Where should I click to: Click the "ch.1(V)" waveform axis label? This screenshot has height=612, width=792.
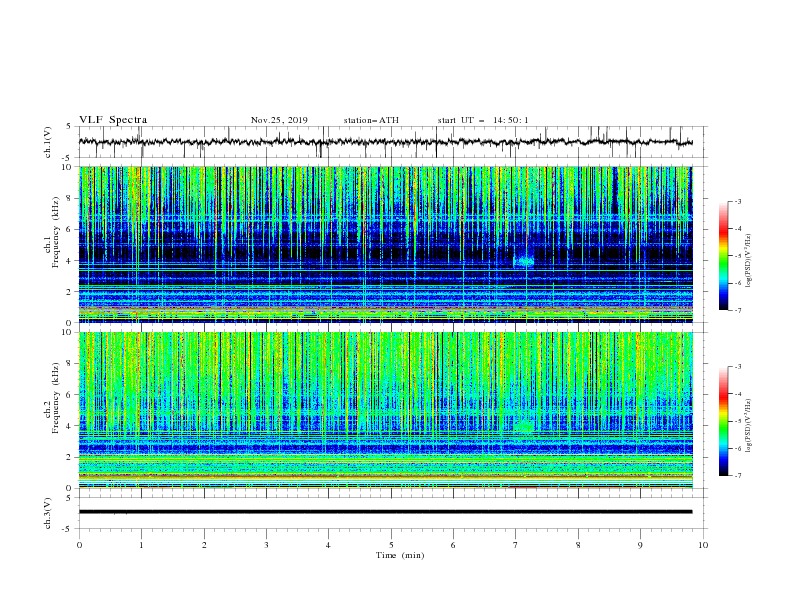pyautogui.click(x=48, y=142)
